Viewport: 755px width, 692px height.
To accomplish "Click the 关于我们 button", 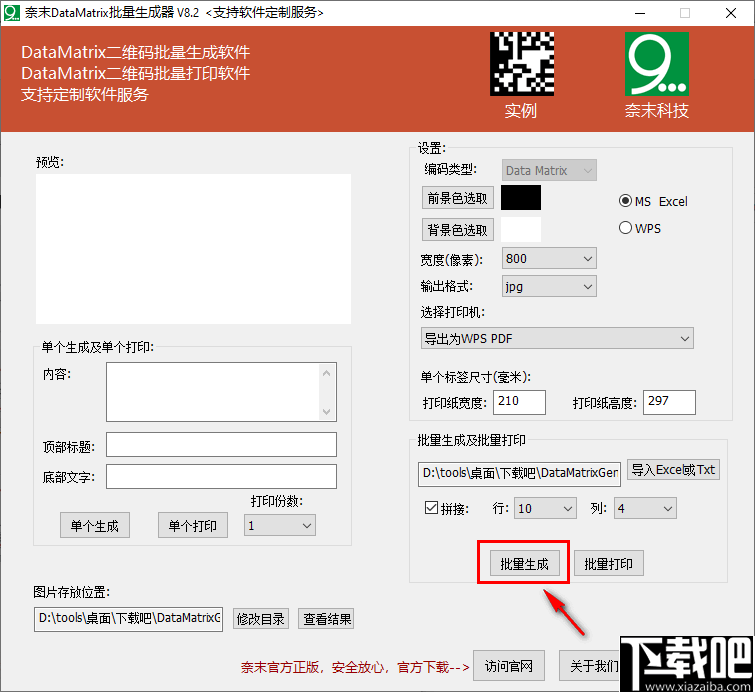I will pos(590,666).
